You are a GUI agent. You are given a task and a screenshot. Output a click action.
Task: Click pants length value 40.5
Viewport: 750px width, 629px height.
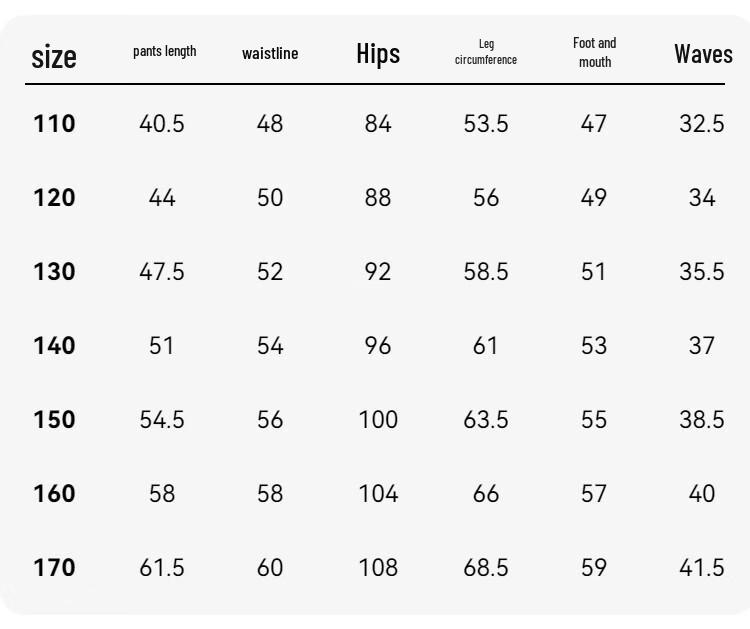click(x=162, y=123)
